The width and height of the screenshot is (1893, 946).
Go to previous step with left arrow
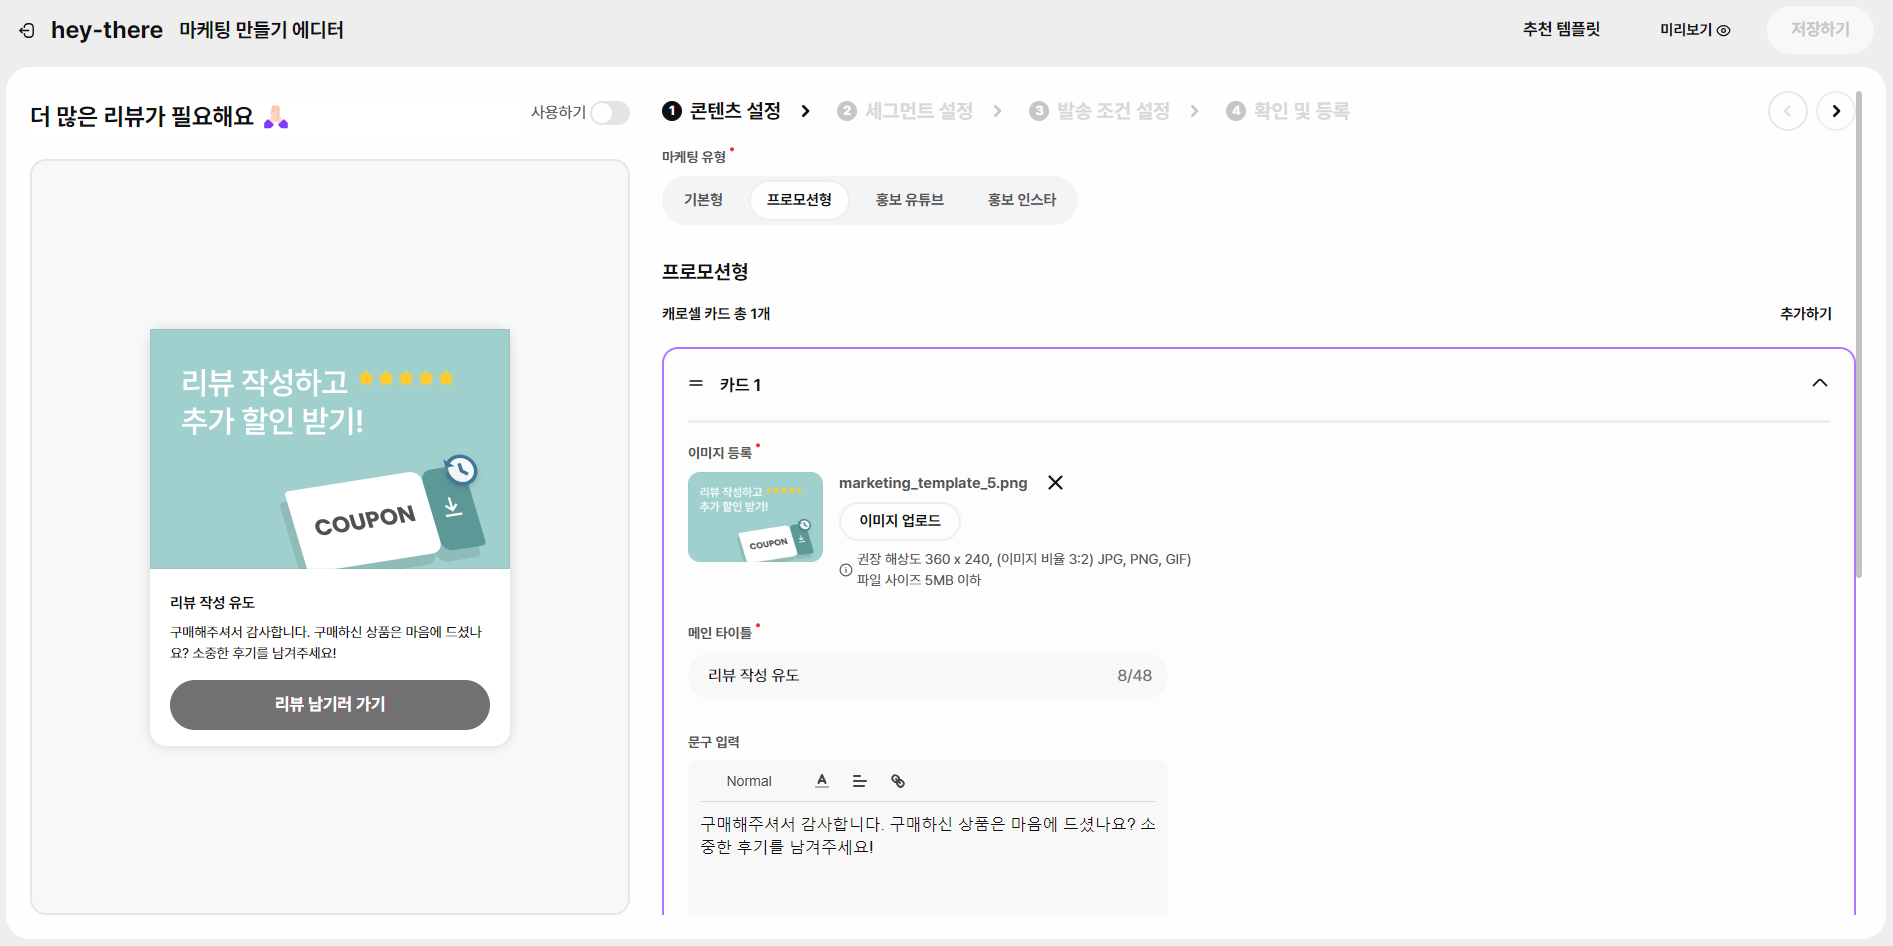pyautogui.click(x=1788, y=111)
